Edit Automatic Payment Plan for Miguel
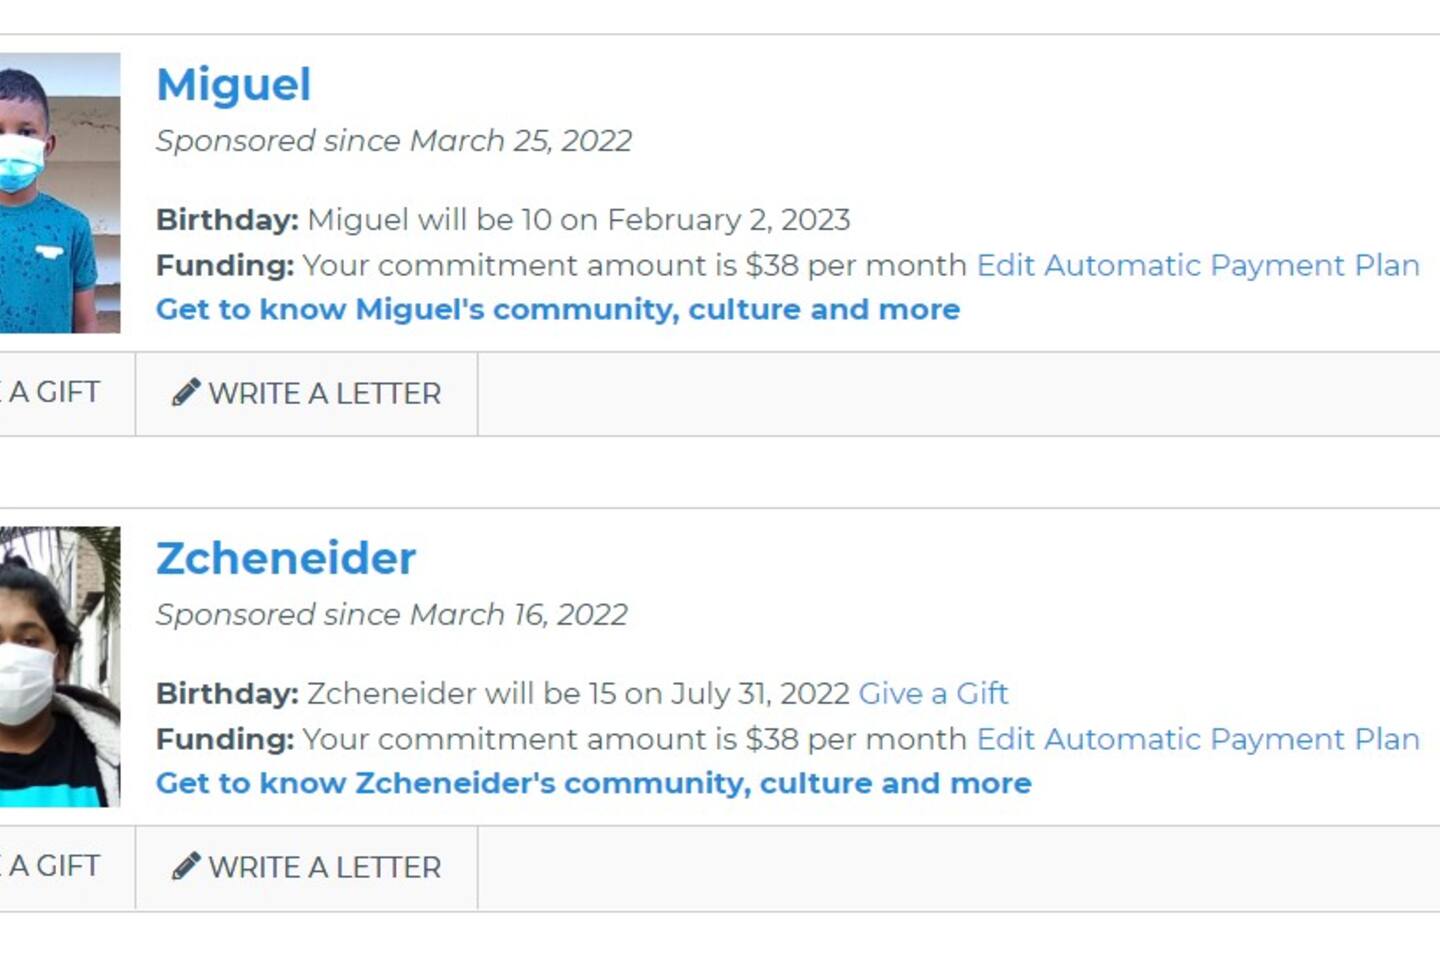The width and height of the screenshot is (1440, 960). (x=1198, y=265)
